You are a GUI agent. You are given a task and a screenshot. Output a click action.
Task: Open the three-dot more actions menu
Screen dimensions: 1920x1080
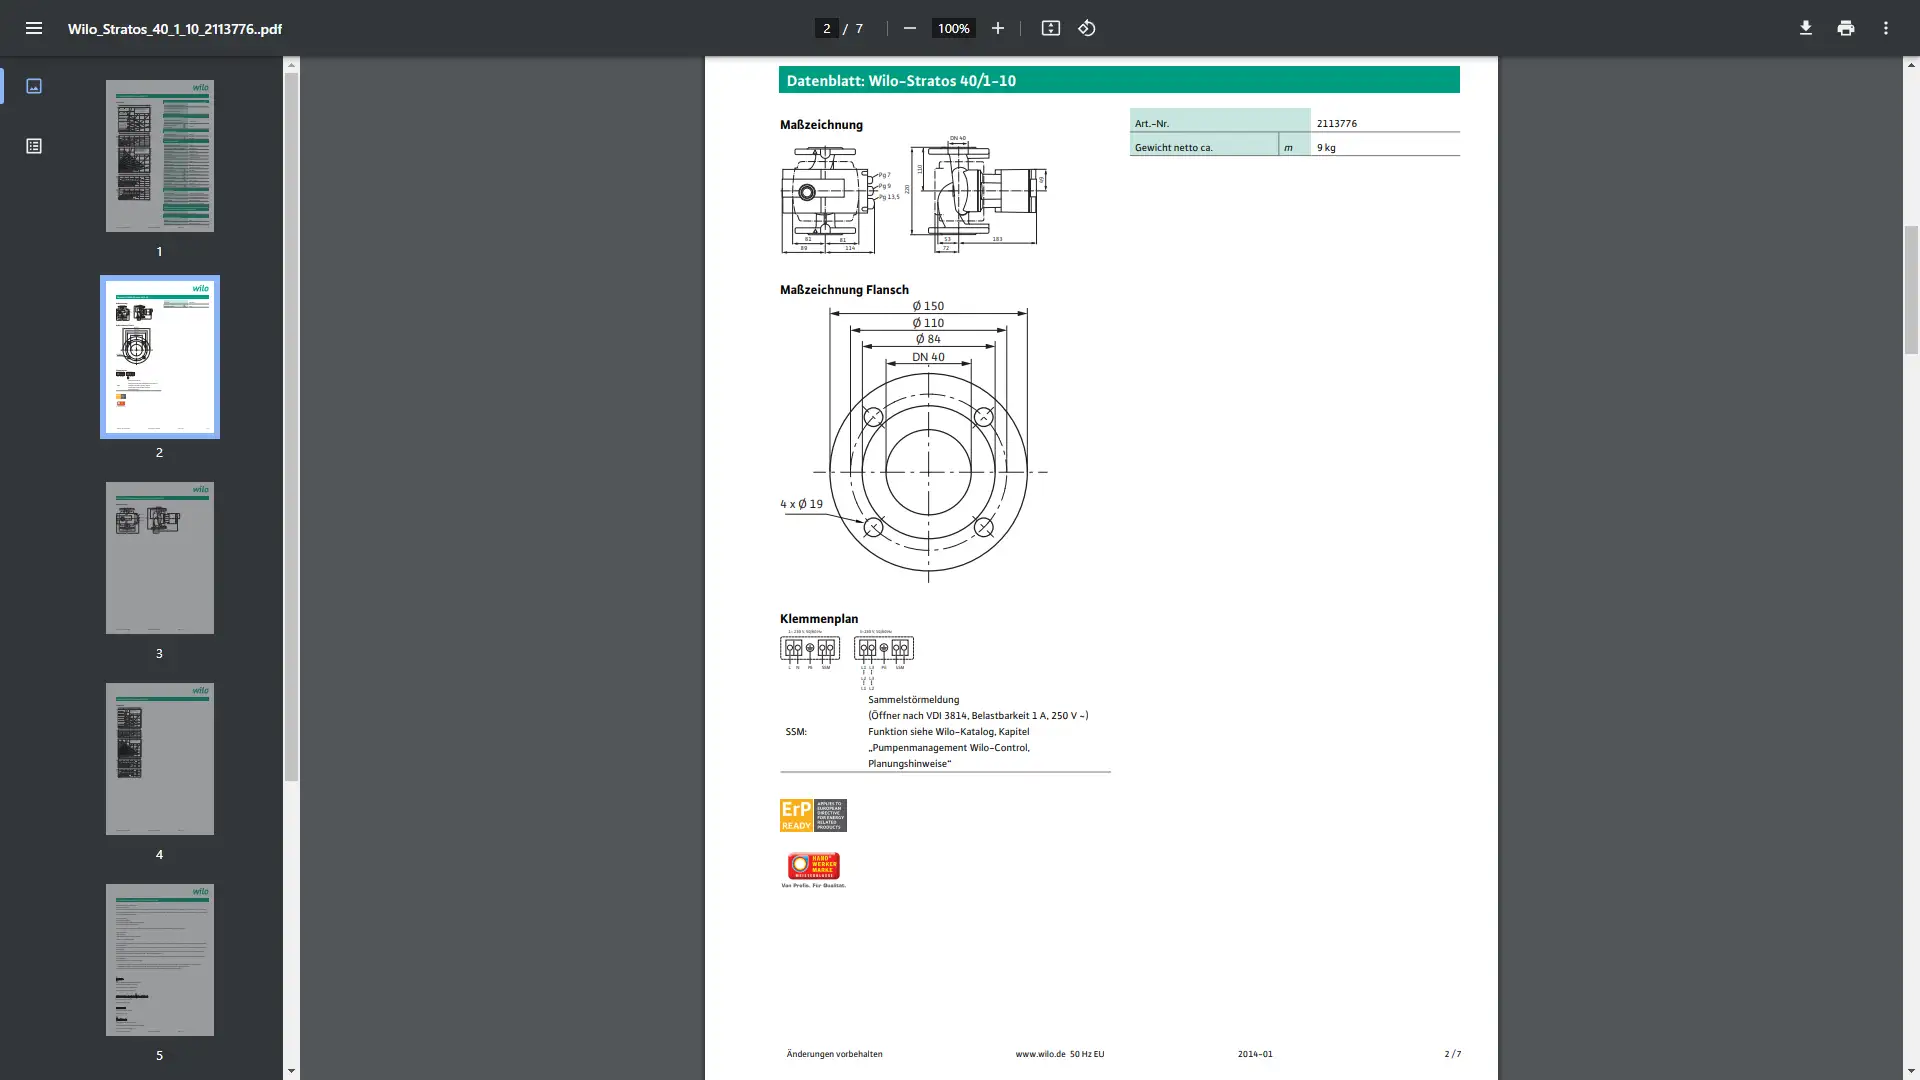coord(1885,28)
